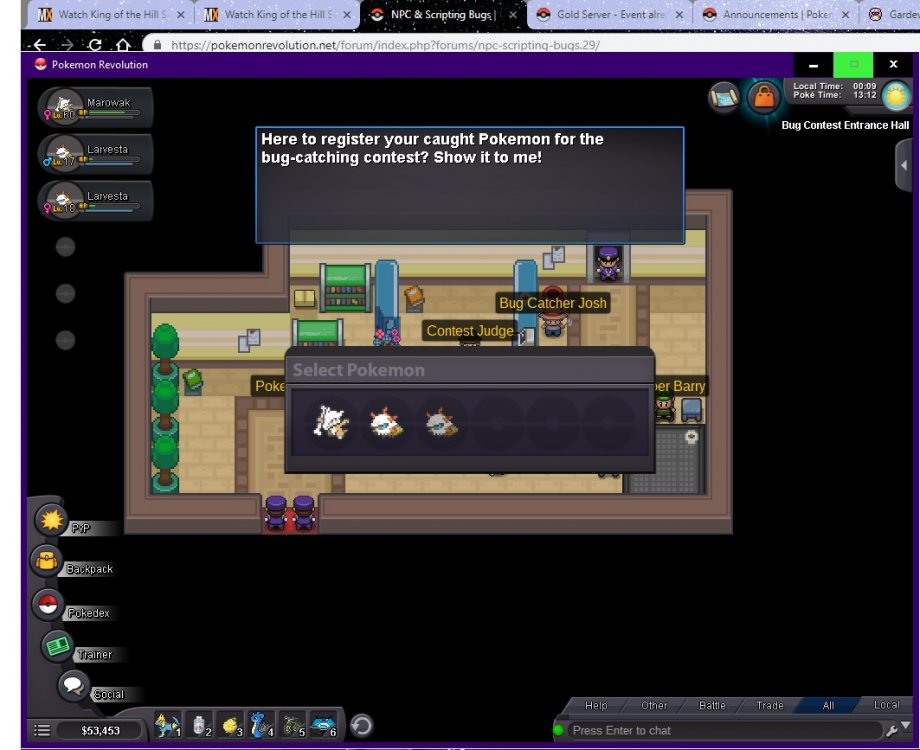Open the world map scroll icon
920x750 pixels.
coord(724,97)
